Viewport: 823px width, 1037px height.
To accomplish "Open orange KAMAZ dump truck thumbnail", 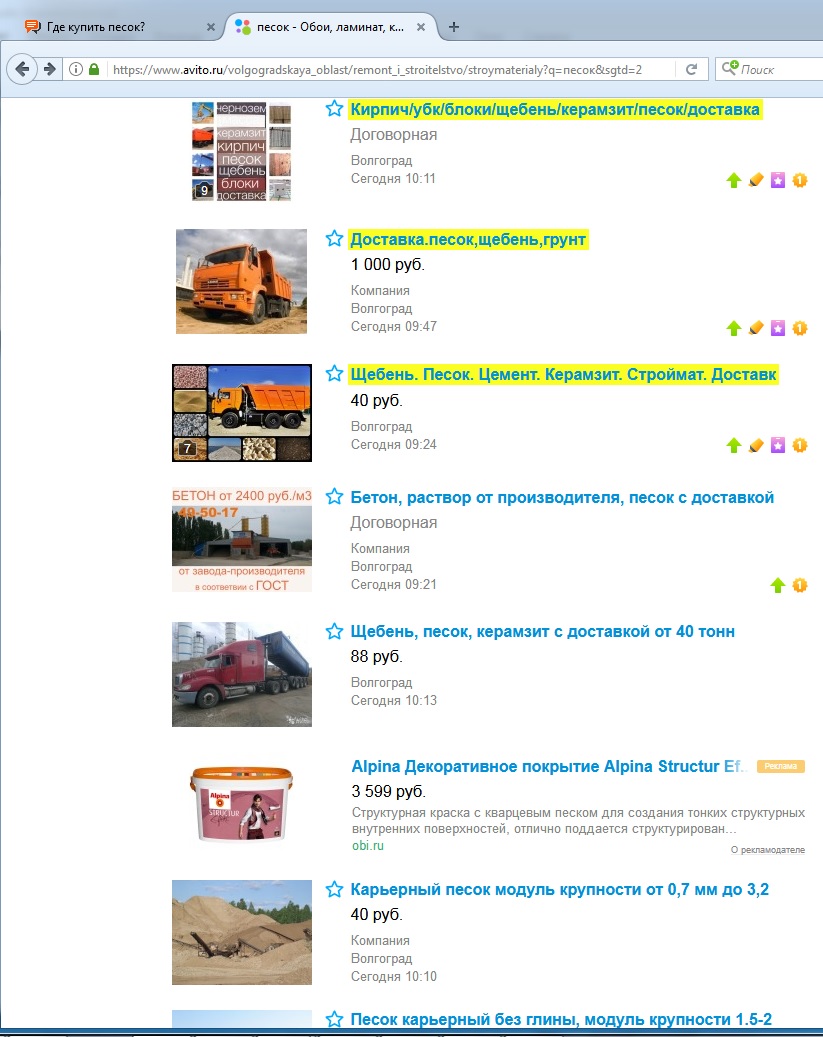I will 241,281.
